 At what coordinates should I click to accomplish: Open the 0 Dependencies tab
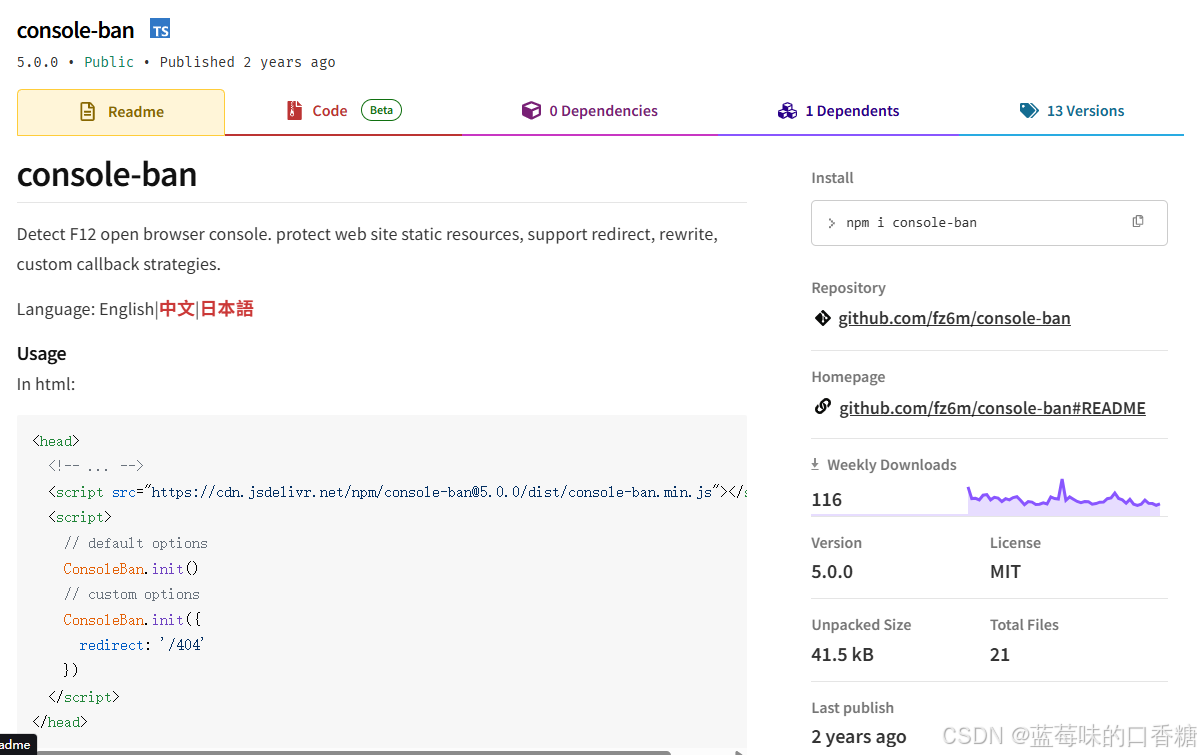tap(590, 111)
